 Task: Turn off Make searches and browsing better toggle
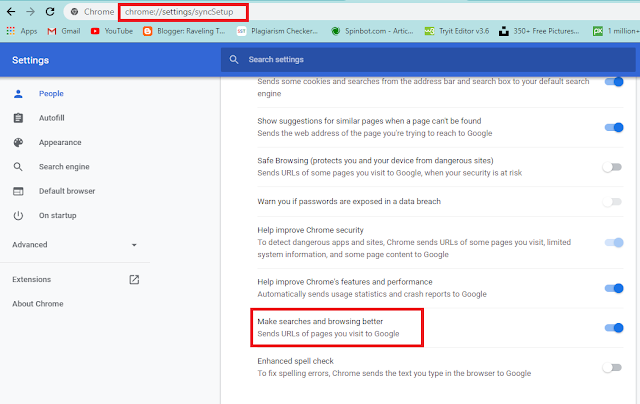coord(614,328)
